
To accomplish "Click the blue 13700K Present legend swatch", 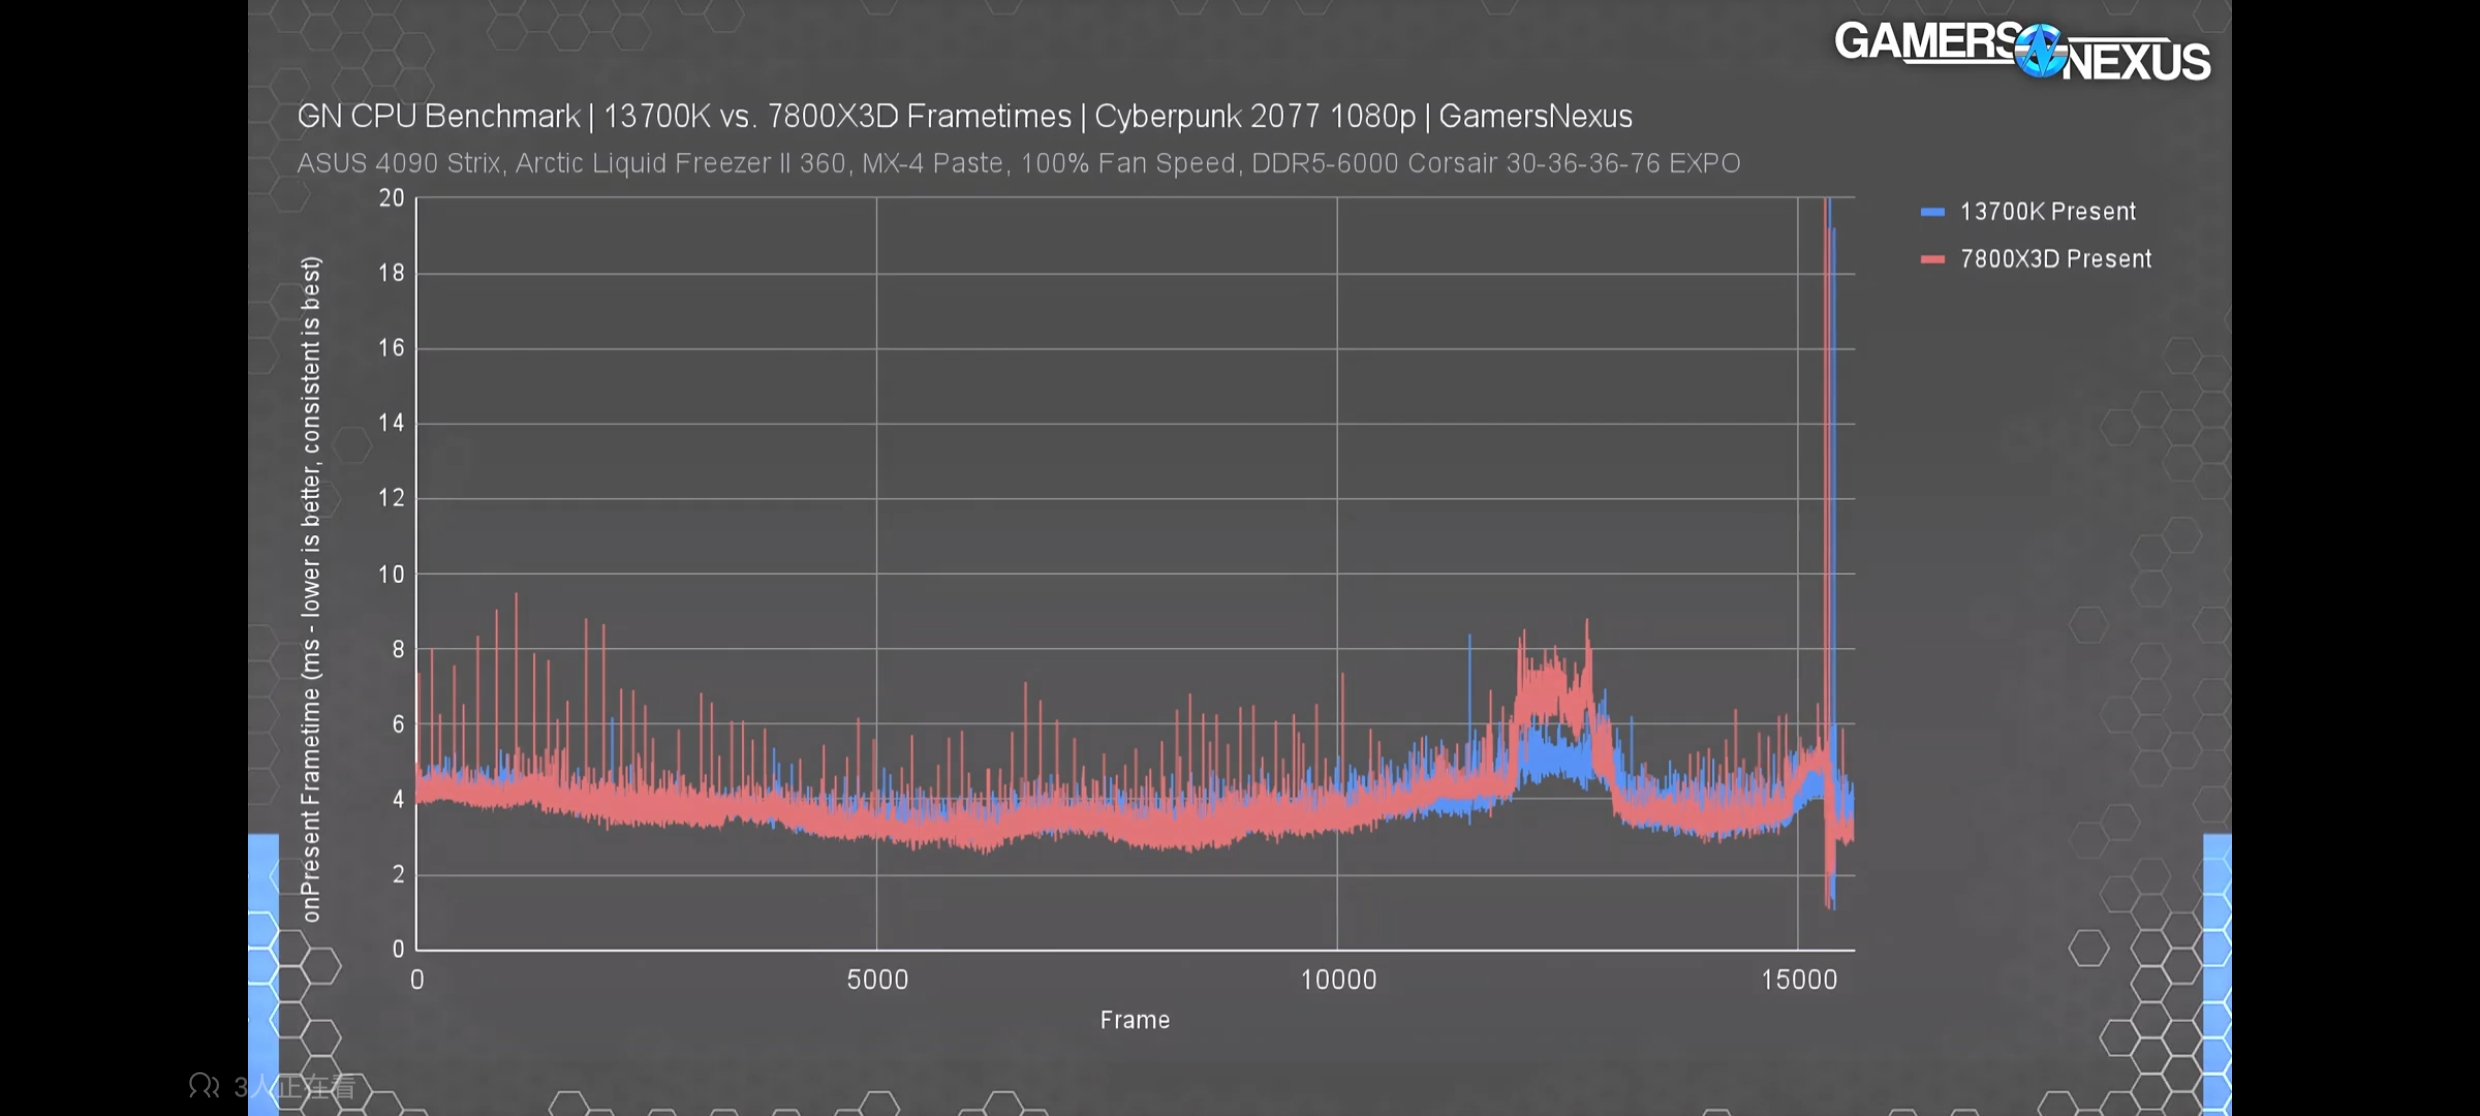I will click(1932, 212).
